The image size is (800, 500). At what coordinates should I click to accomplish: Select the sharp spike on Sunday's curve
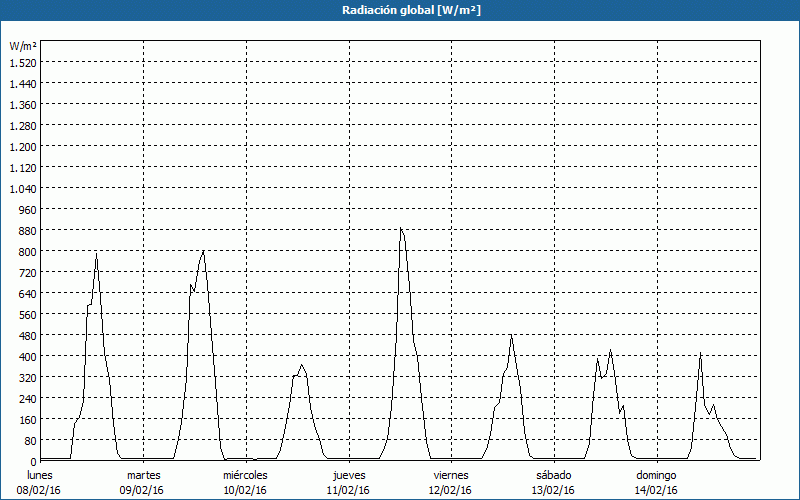coord(700,353)
